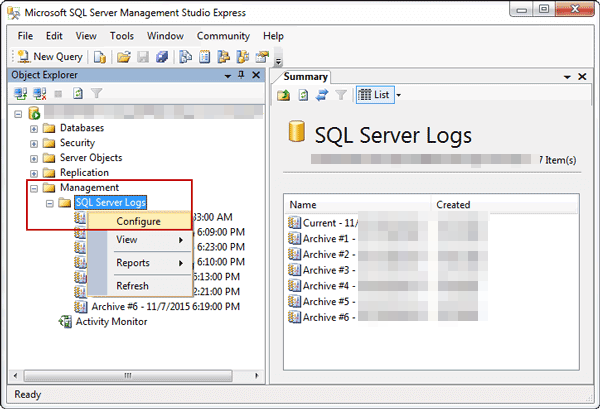Click right arrow of horizontal scrollbar
Screen dimensions: 600x409
(x=257, y=375)
